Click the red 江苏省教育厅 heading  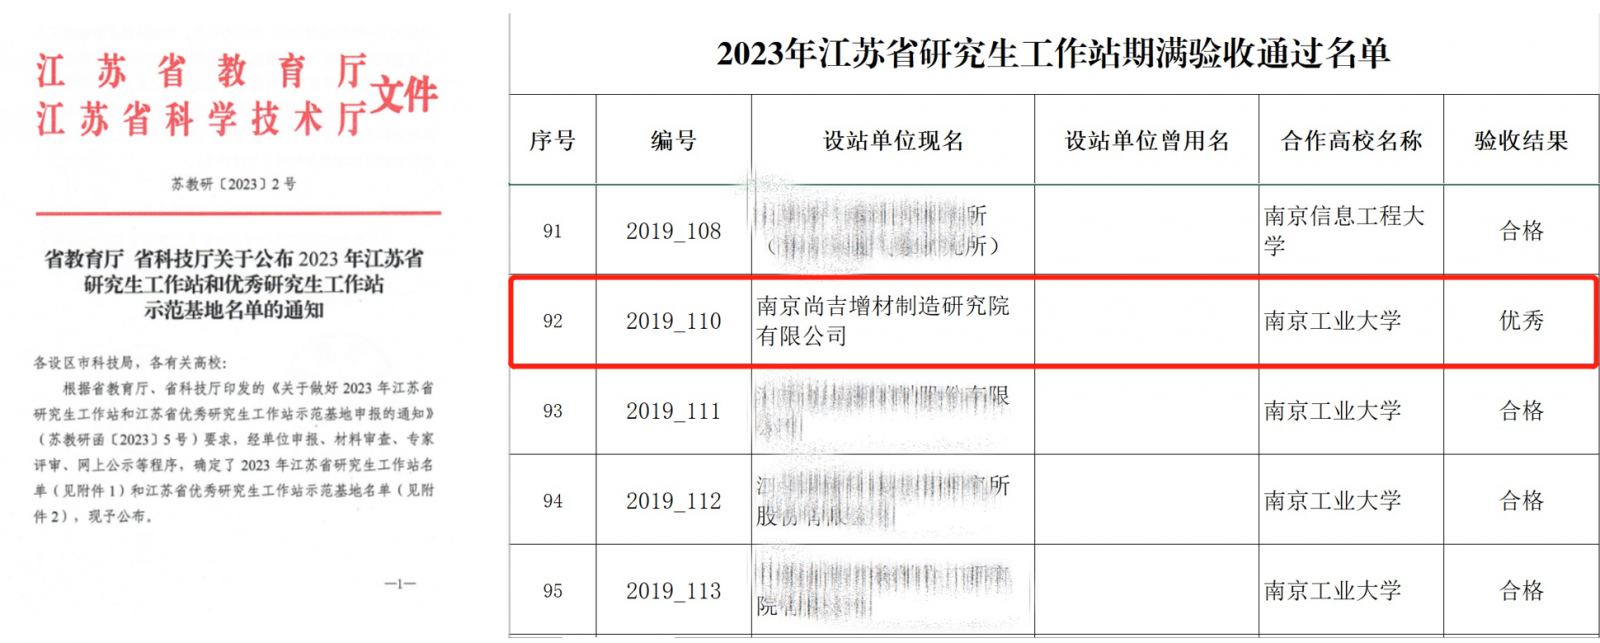pyautogui.click(x=203, y=71)
